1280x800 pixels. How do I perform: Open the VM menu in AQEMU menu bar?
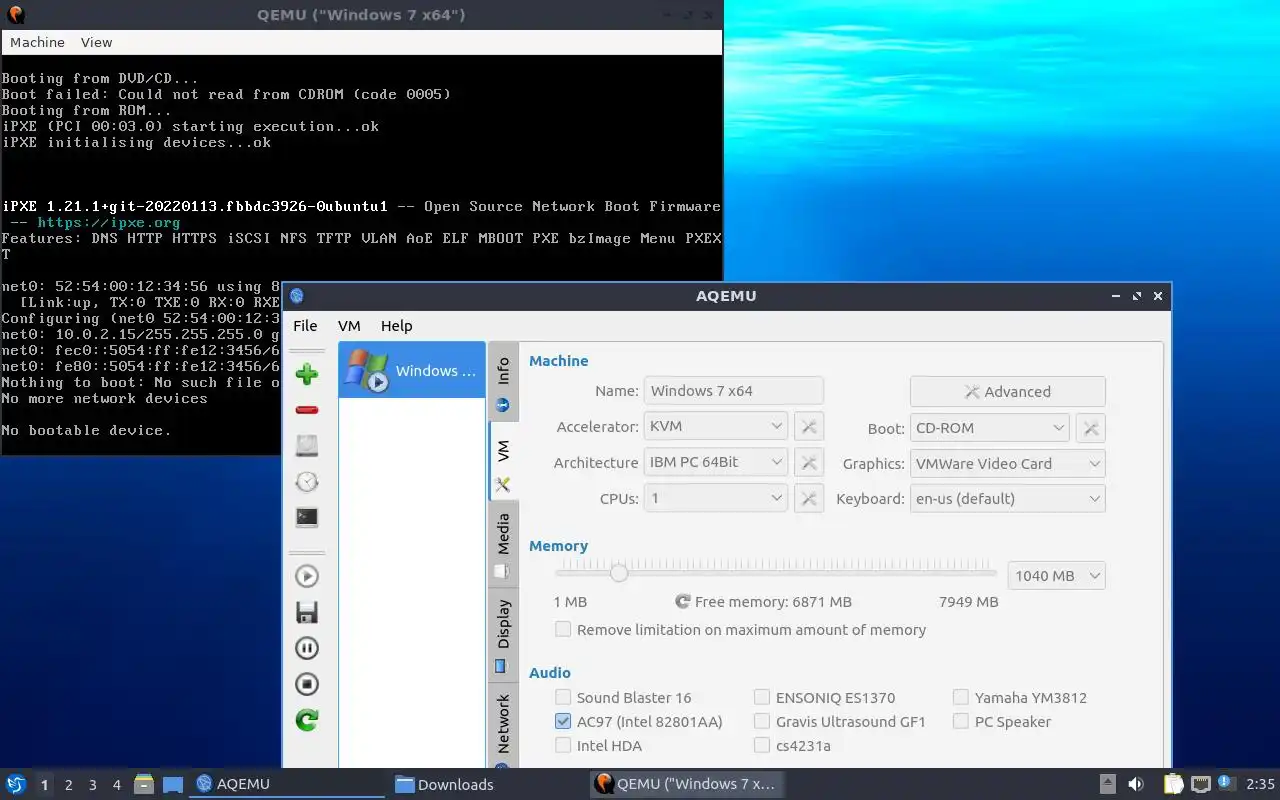click(x=349, y=326)
